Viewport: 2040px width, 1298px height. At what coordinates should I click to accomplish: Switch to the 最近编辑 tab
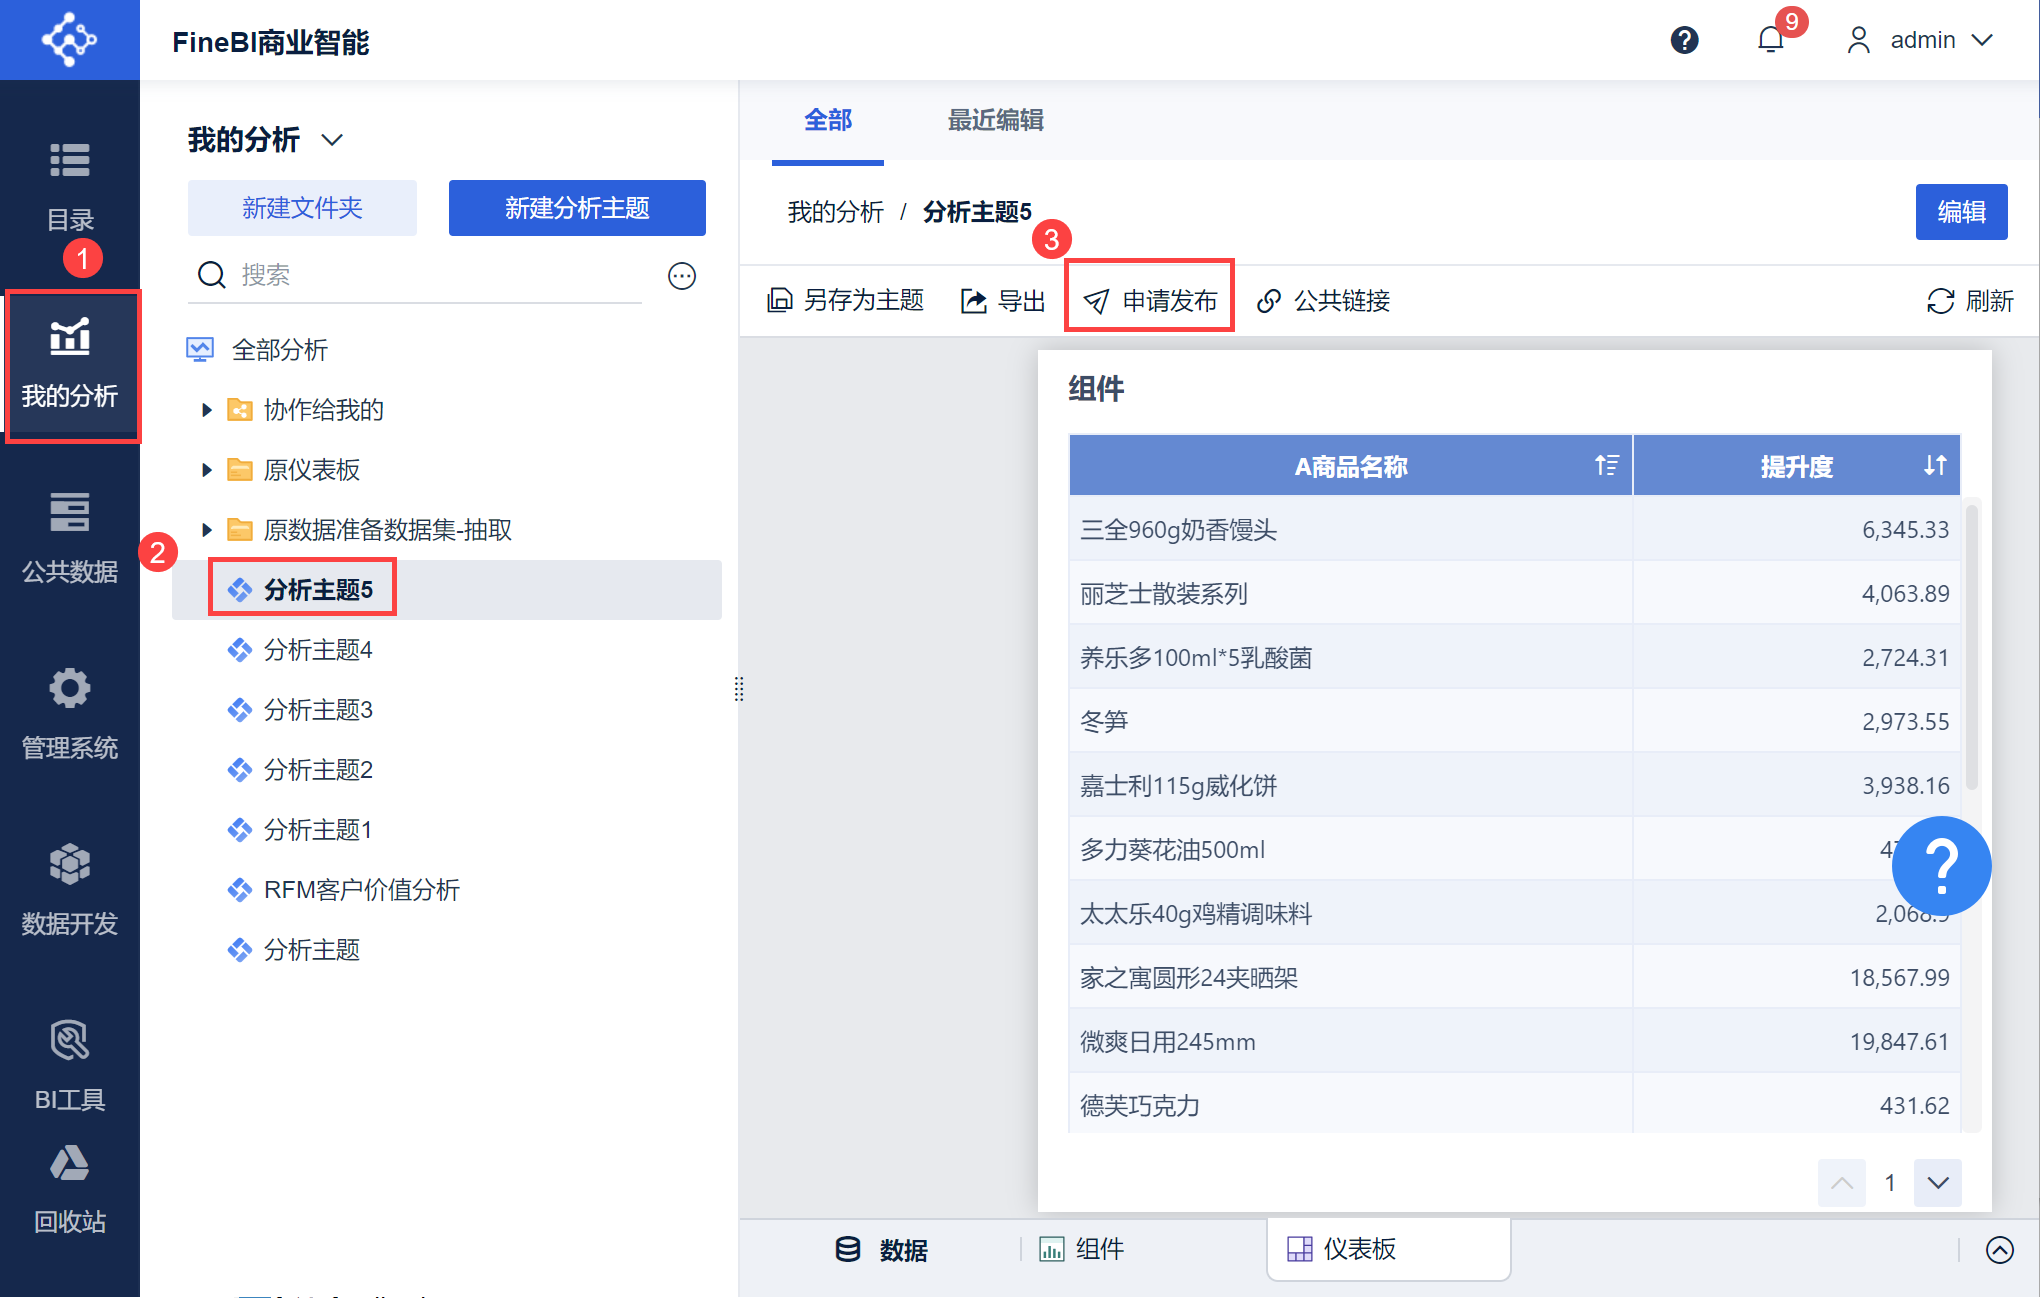[x=995, y=120]
